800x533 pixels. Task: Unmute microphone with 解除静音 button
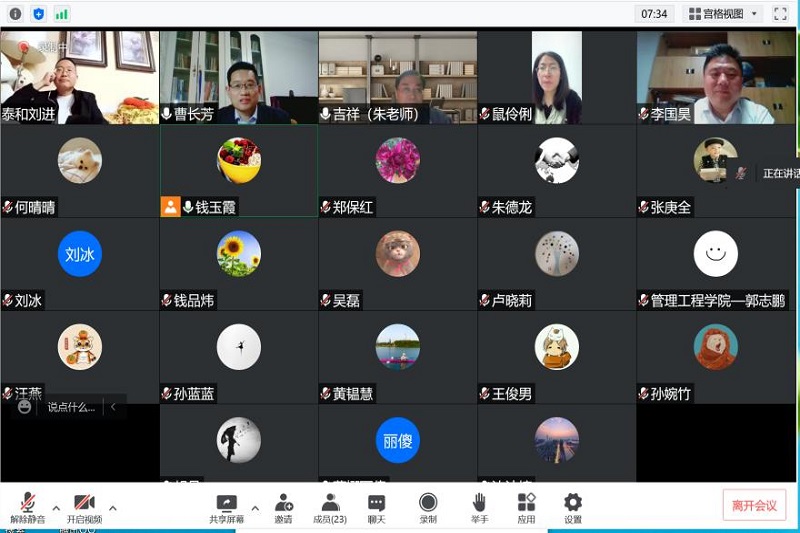tap(27, 506)
